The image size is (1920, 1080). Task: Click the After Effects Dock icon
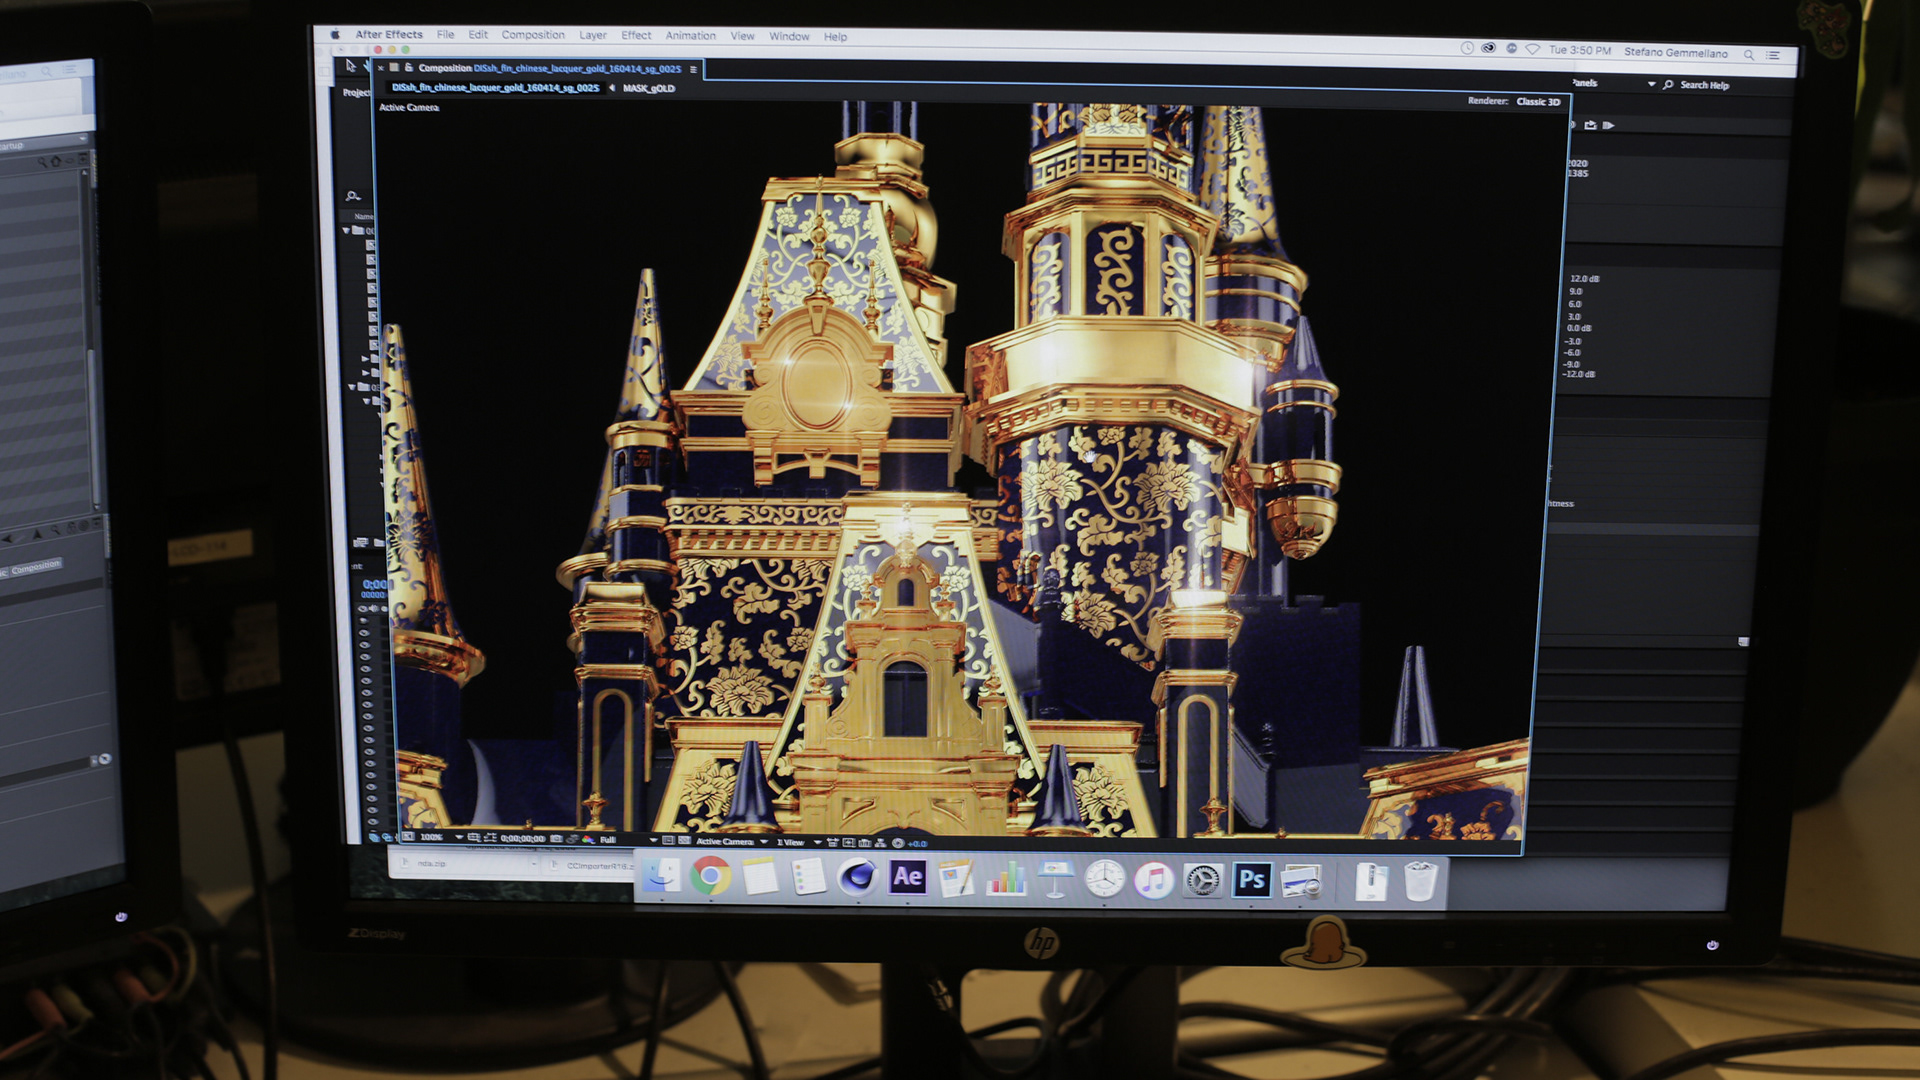coord(907,878)
